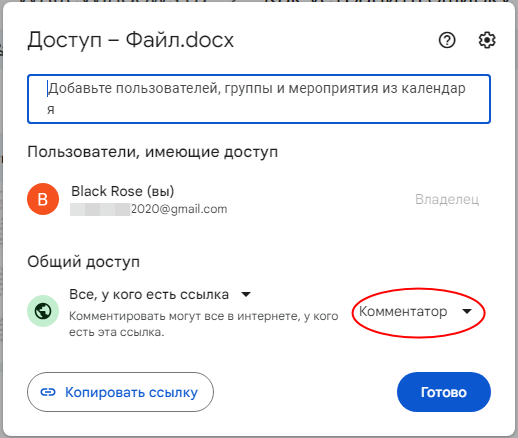Click the orange B avatar of Black Rose
The height and width of the screenshot is (438, 518).
click(x=43, y=199)
